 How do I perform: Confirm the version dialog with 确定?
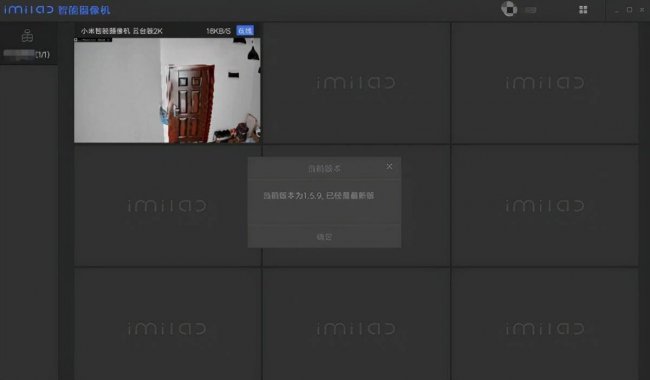(324, 237)
